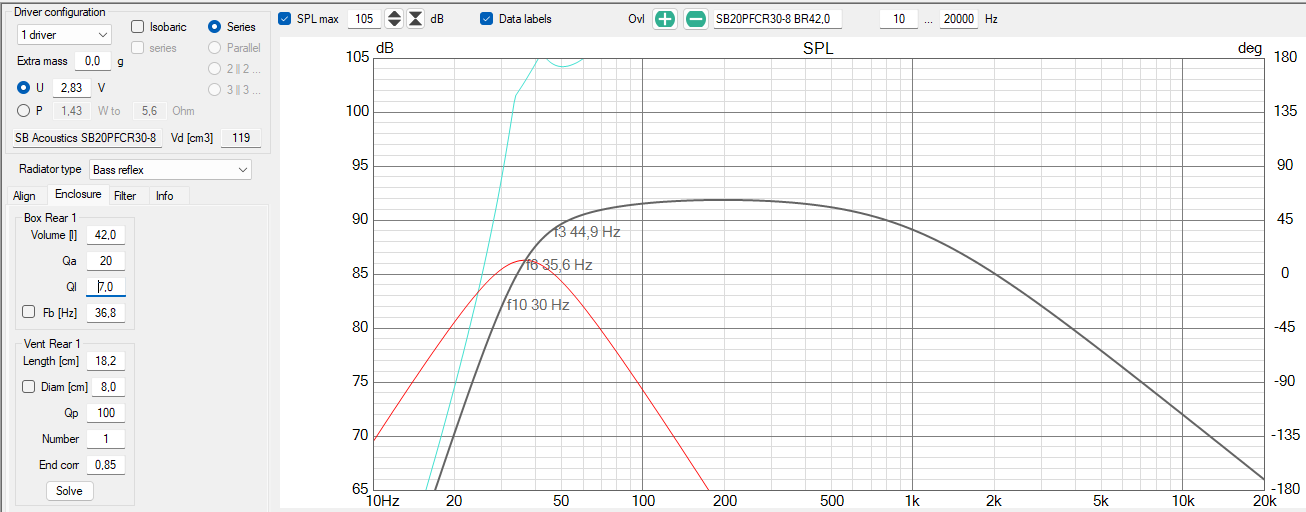Click the vent Qp value 100 field

[106, 413]
